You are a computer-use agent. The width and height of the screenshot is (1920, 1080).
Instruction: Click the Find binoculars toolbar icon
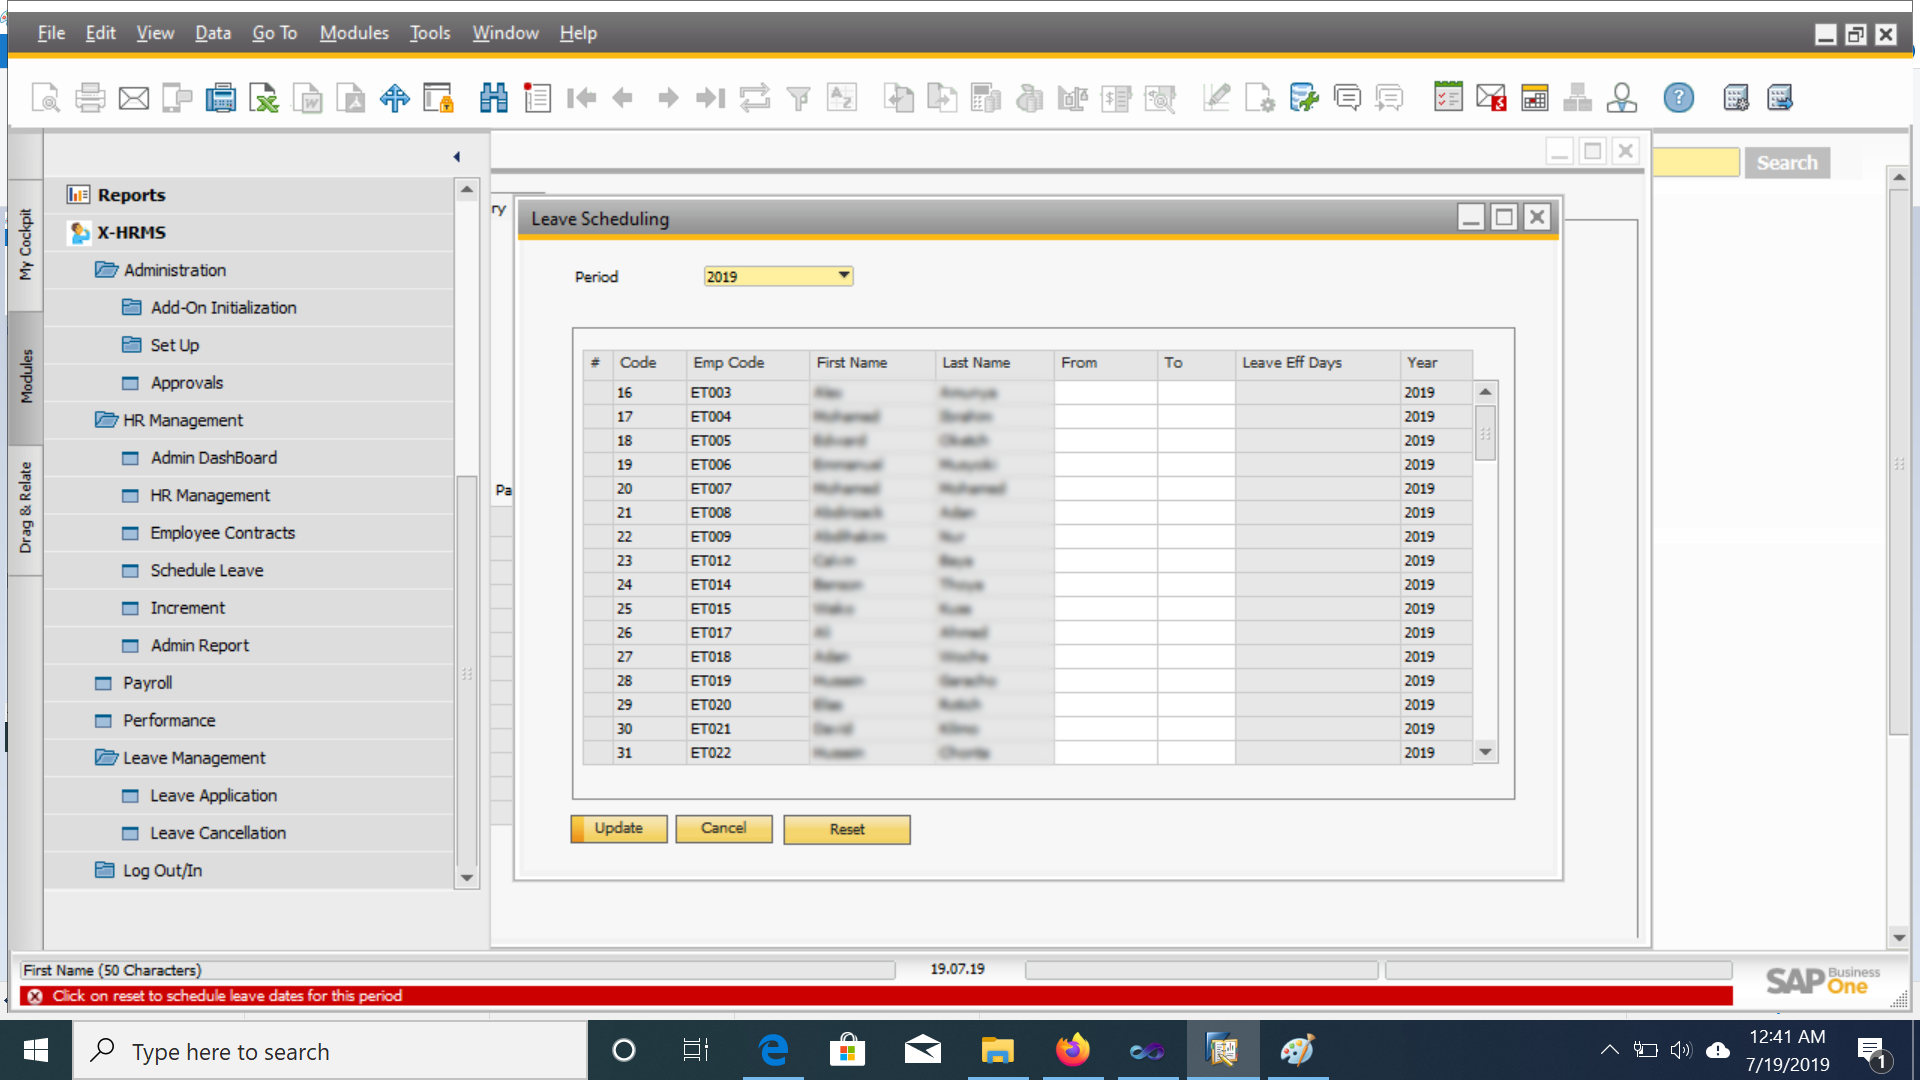[x=493, y=98]
